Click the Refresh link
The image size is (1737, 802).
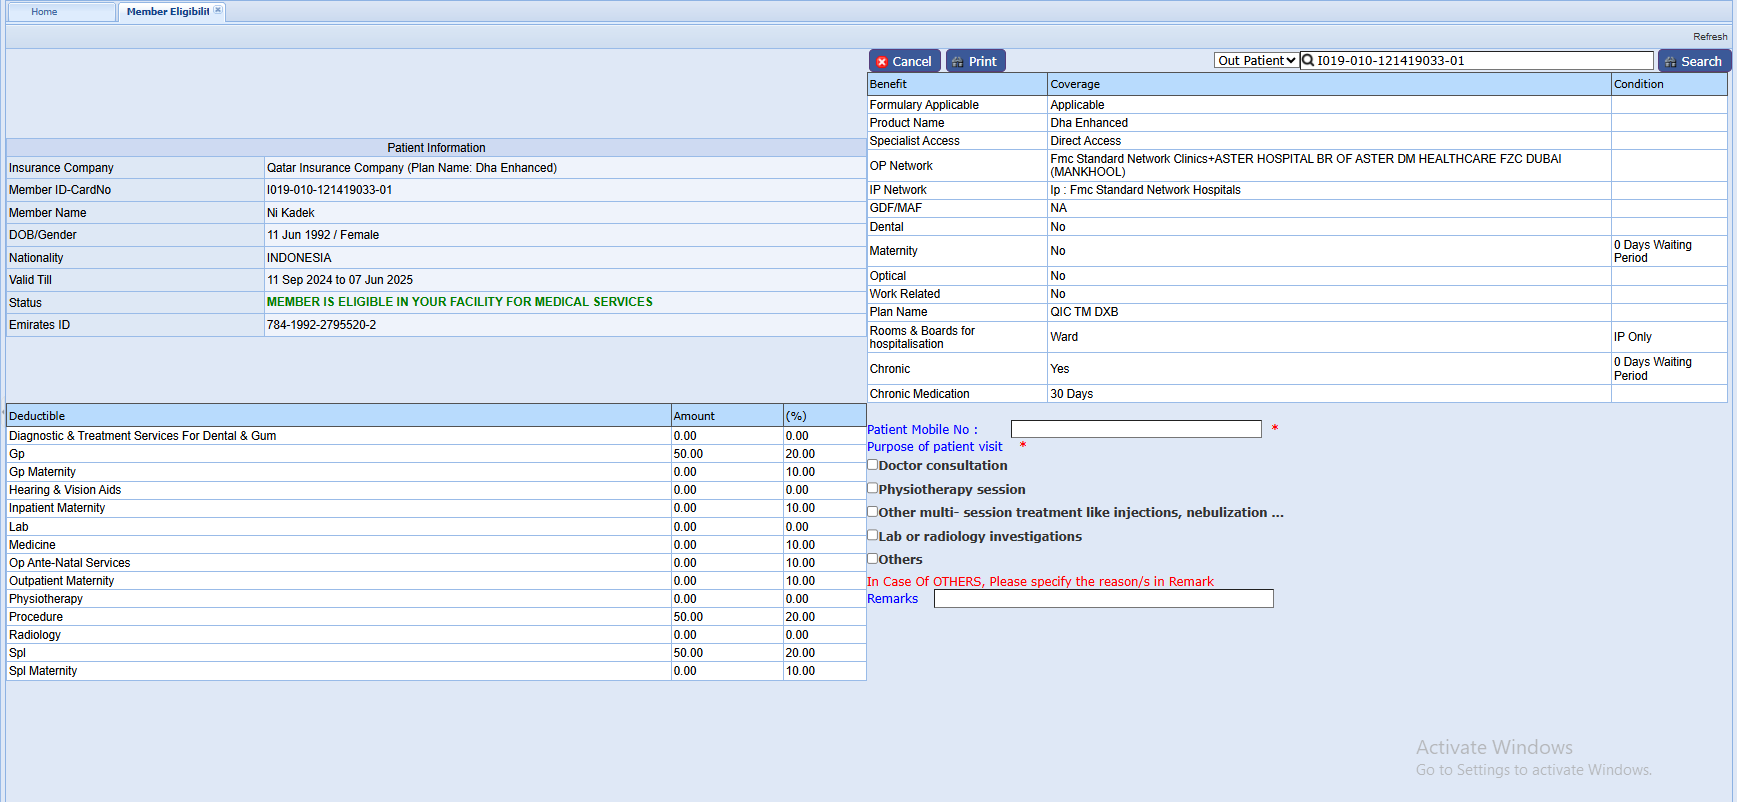tap(1709, 37)
